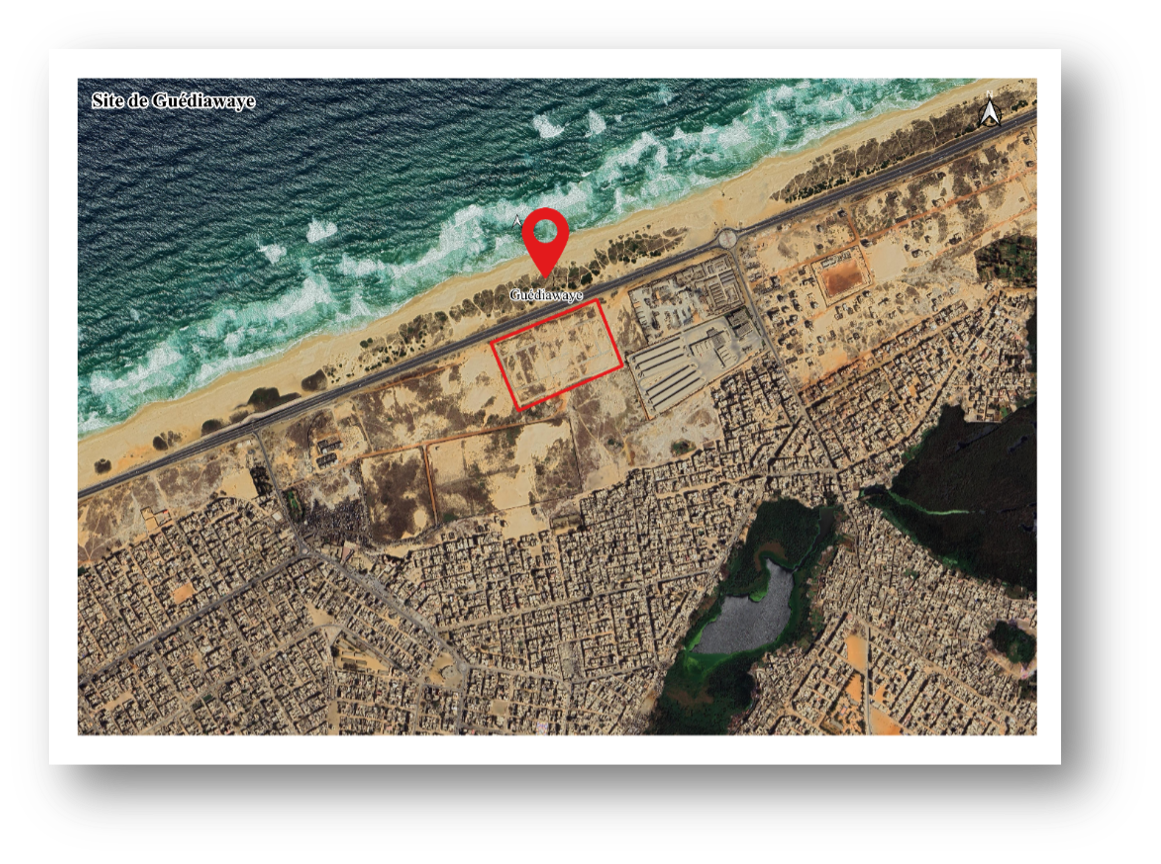1161x864 pixels.
Task: Click the gray lake surrounded by green vegetation
Action: point(746,611)
